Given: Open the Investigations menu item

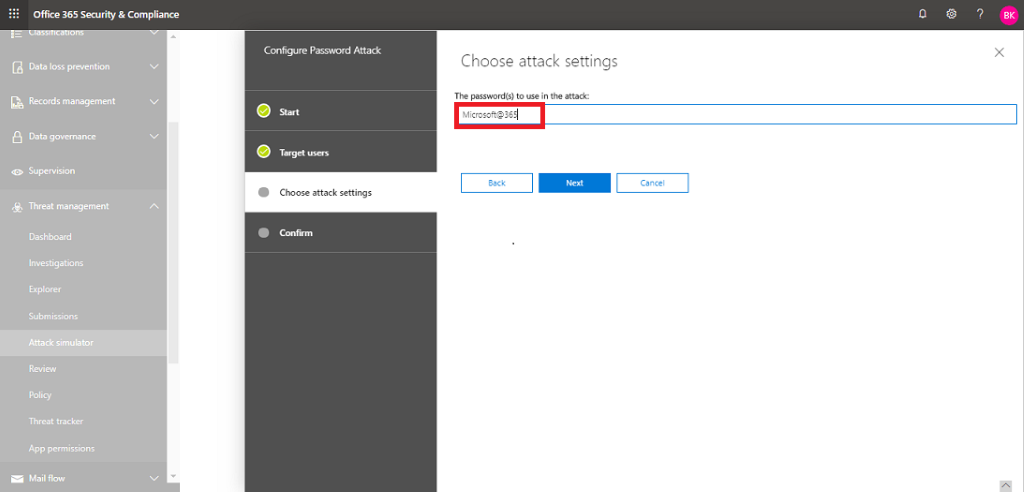Looking at the screenshot, I should coord(56,263).
